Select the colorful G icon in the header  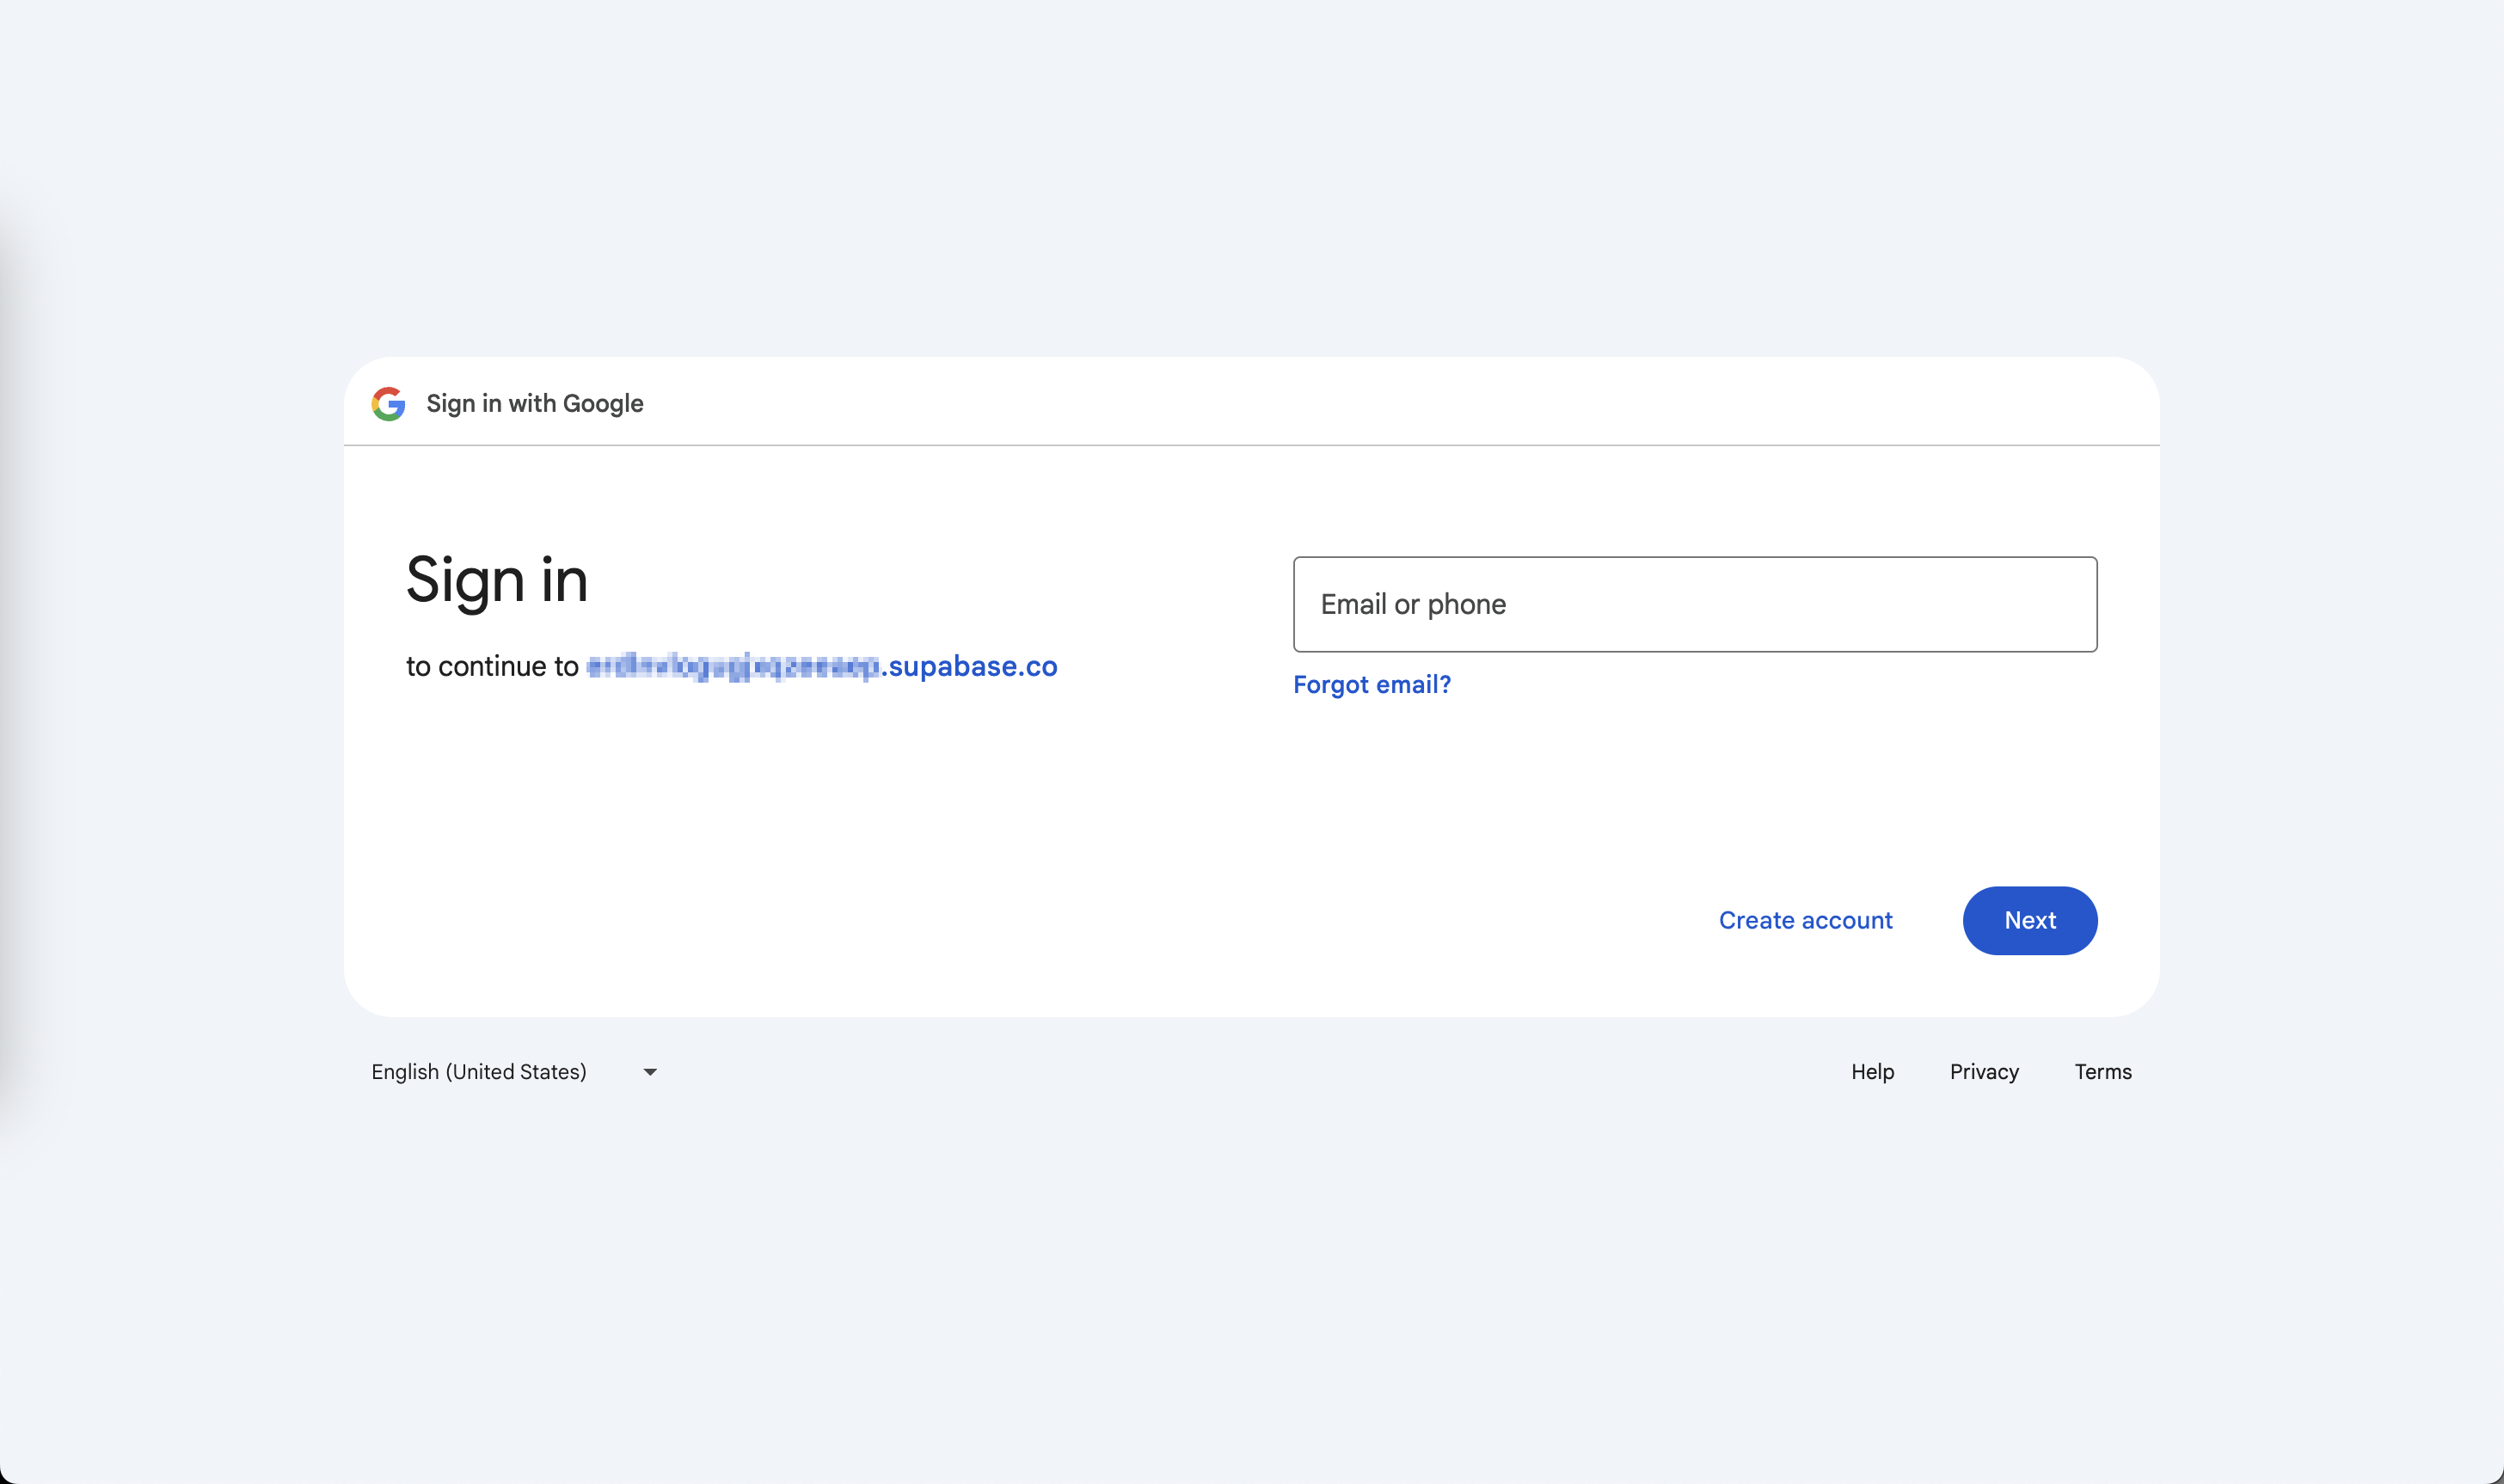pyautogui.click(x=389, y=404)
